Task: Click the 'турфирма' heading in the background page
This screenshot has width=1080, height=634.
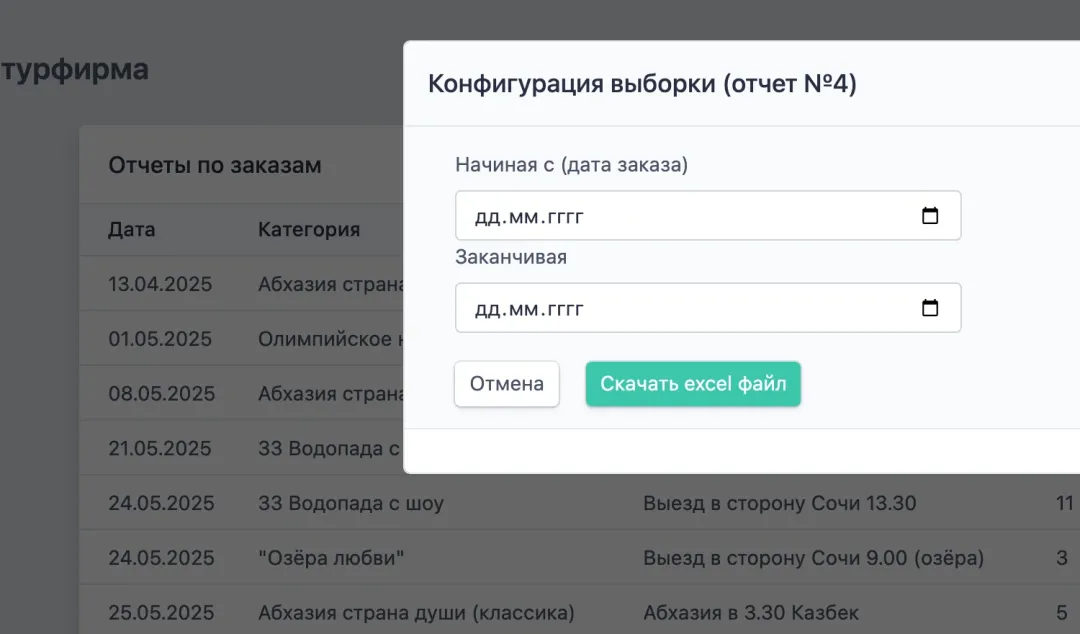Action: [x=74, y=70]
